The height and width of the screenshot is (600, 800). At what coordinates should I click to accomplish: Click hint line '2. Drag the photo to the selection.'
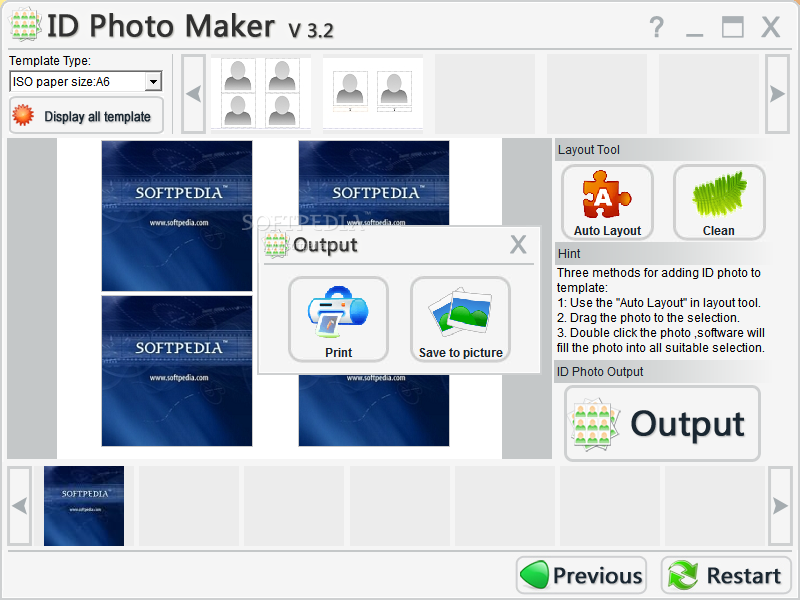pyautogui.click(x=648, y=317)
